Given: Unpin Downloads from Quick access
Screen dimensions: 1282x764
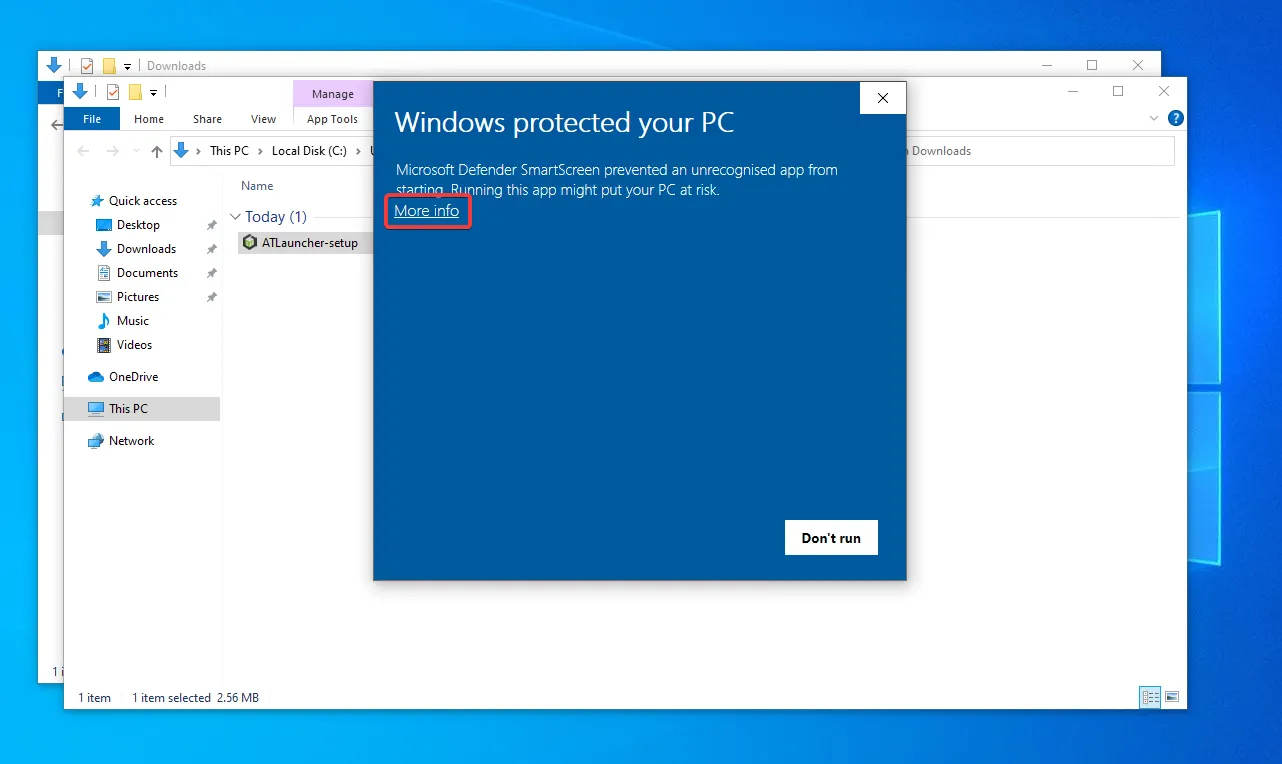Looking at the screenshot, I should tap(210, 249).
